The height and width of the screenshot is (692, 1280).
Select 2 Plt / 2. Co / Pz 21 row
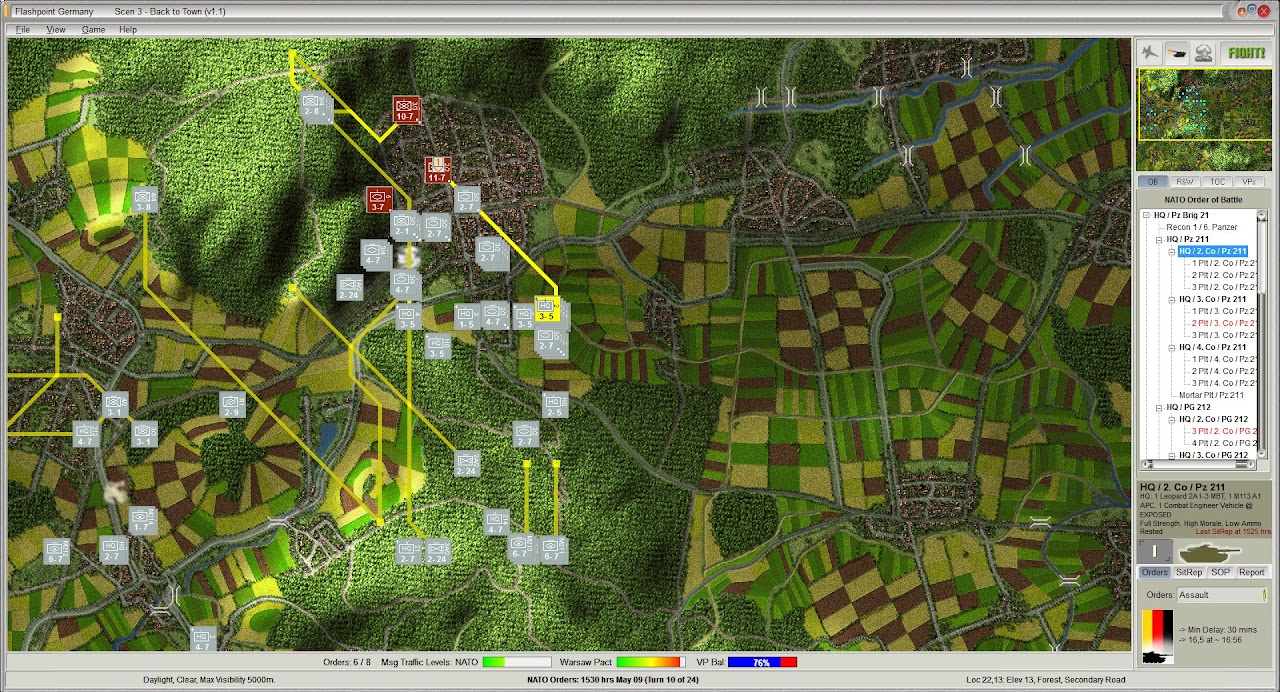[x=1224, y=275]
